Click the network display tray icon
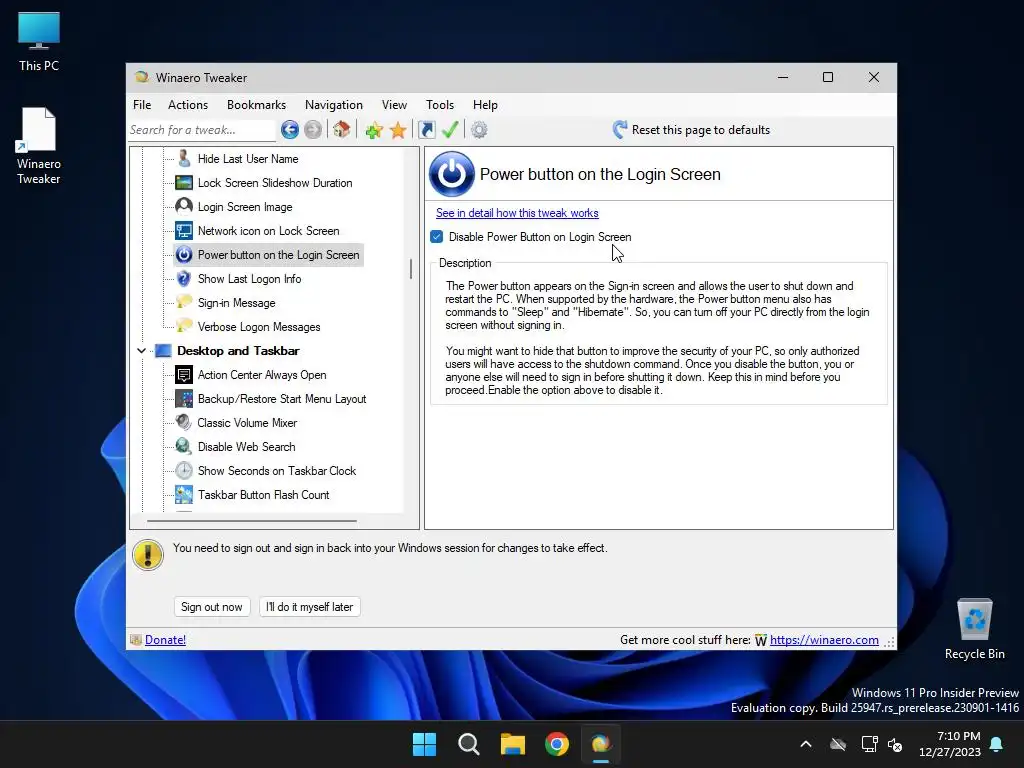The height and width of the screenshot is (768, 1024). point(869,744)
